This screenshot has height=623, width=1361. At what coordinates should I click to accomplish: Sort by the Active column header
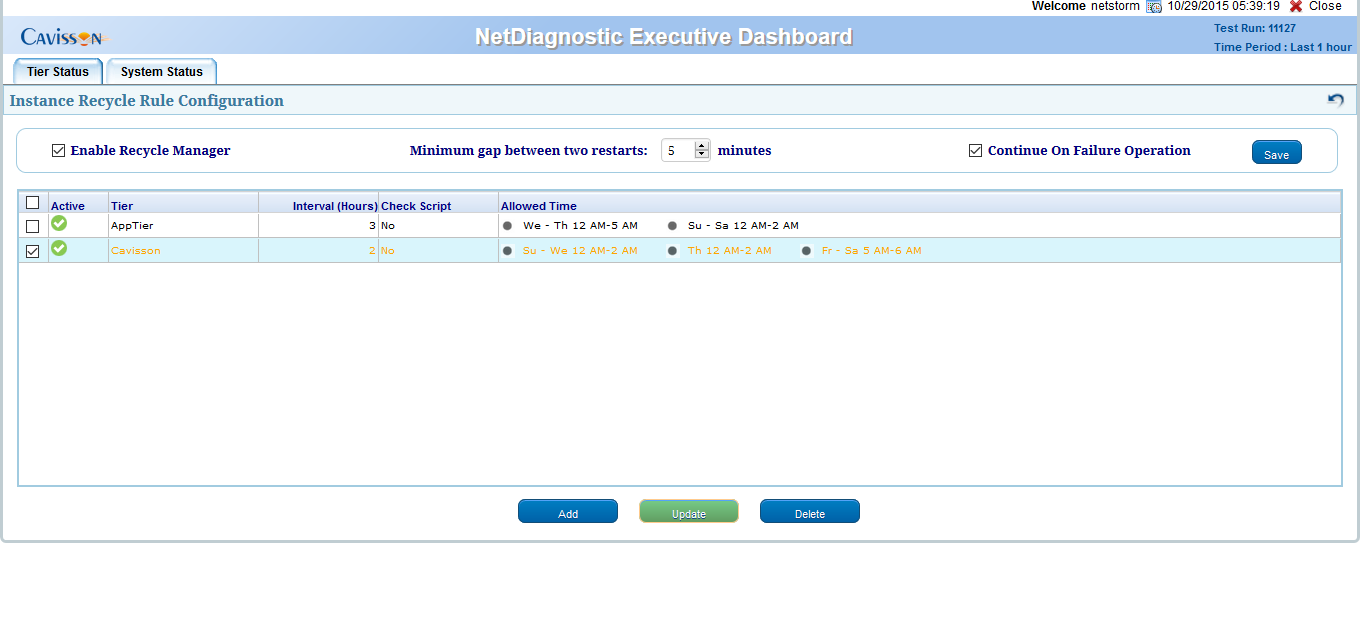pyautogui.click(x=68, y=206)
